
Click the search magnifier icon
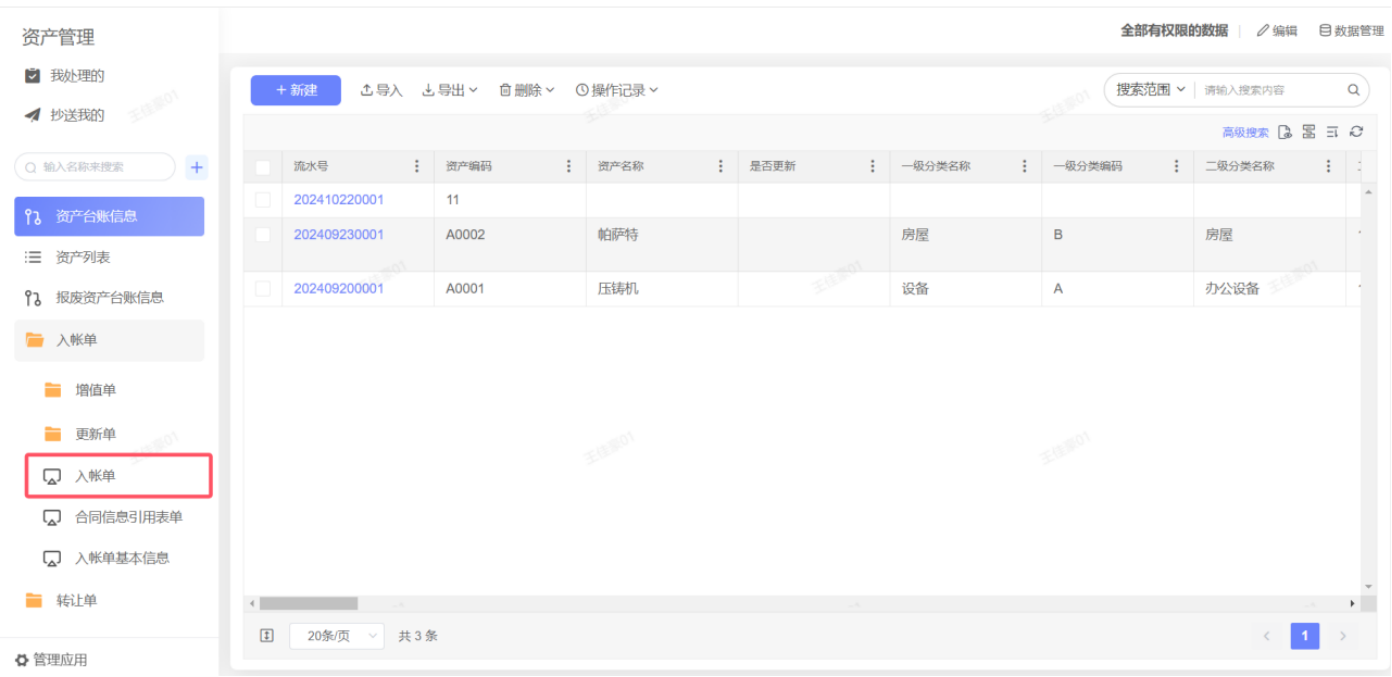pos(1353,90)
